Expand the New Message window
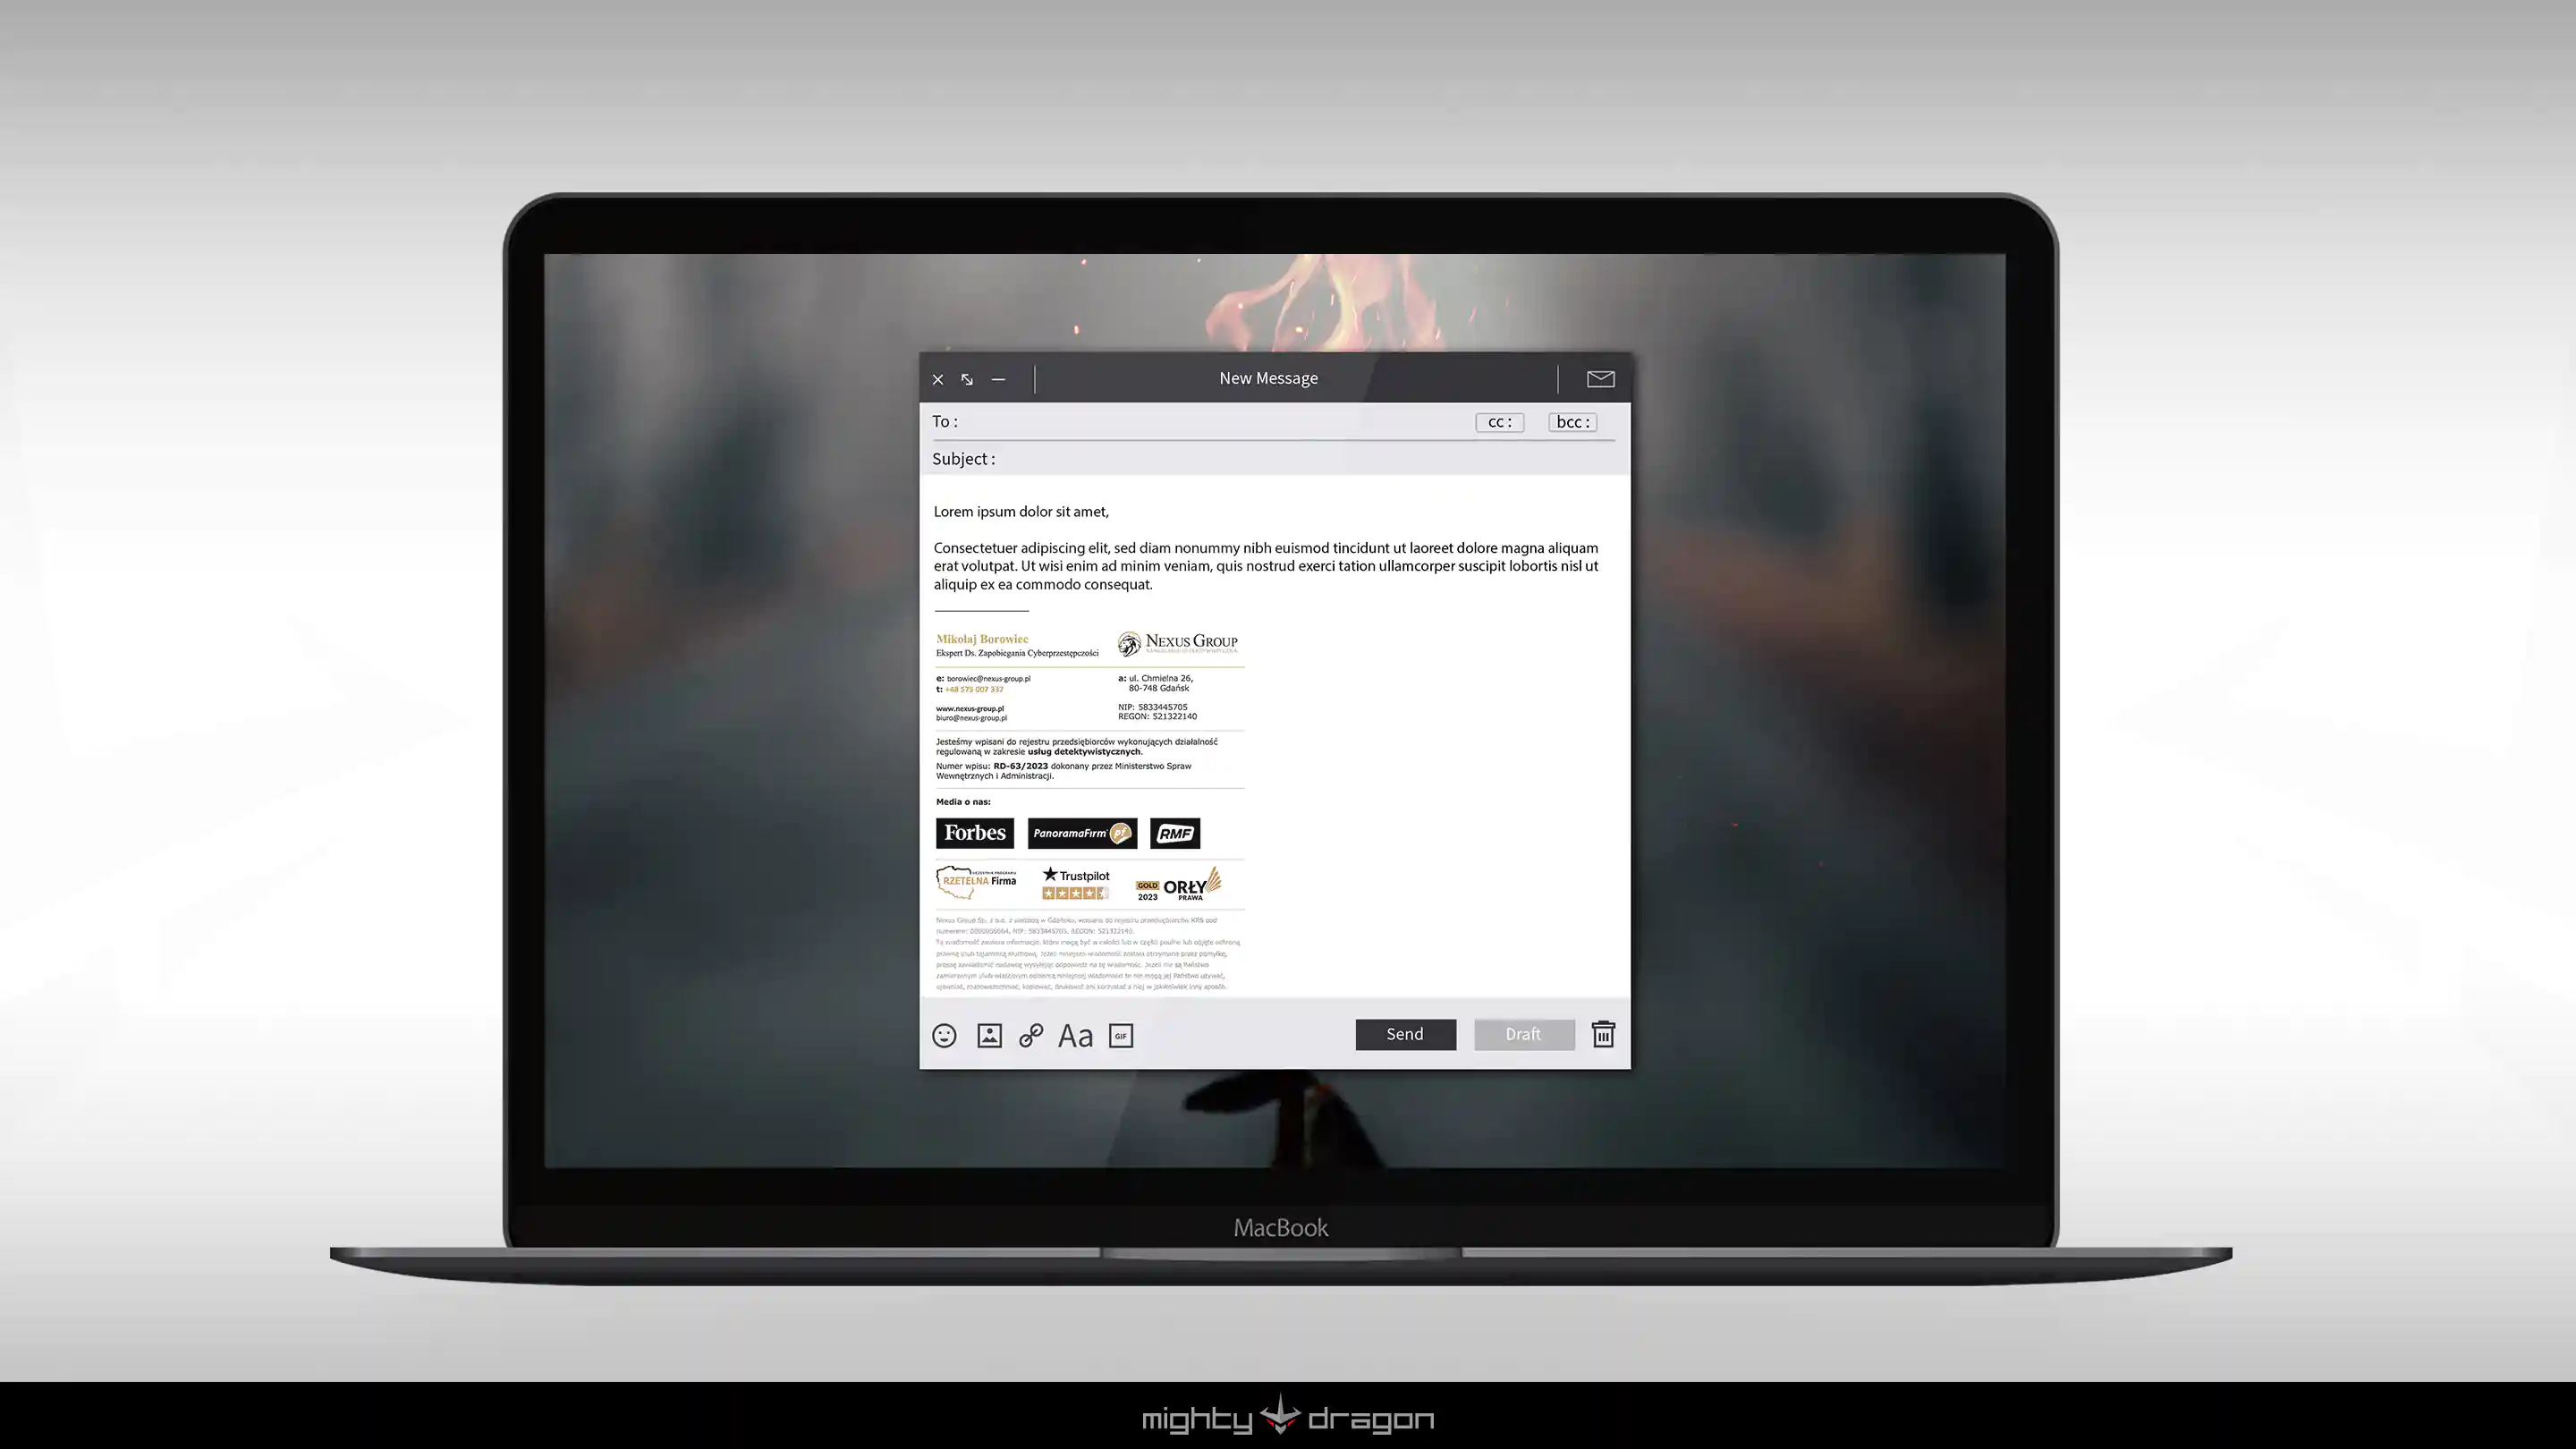The height and width of the screenshot is (1449, 2576). click(967, 379)
